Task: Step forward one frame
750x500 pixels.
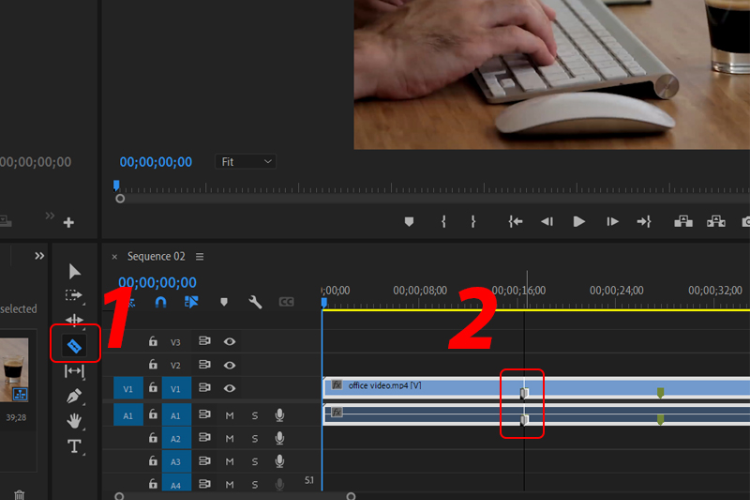Action: click(612, 222)
